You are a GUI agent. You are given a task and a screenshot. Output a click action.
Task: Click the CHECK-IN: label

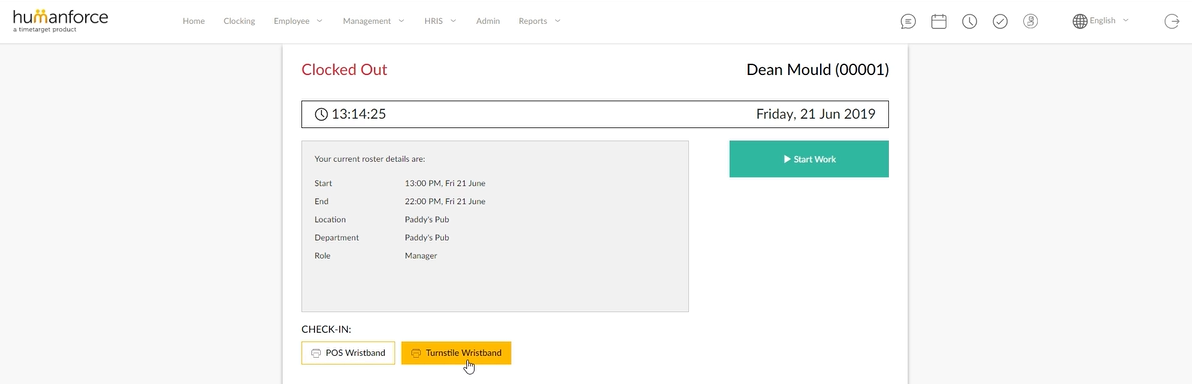tap(326, 329)
